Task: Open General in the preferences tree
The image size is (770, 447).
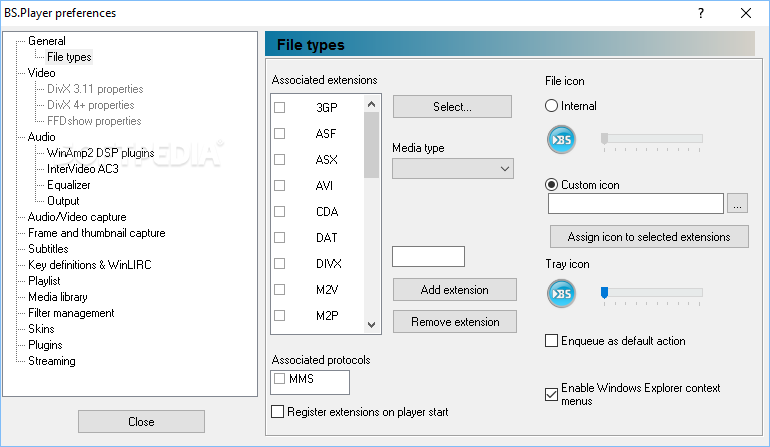Action: pyautogui.click(x=47, y=41)
